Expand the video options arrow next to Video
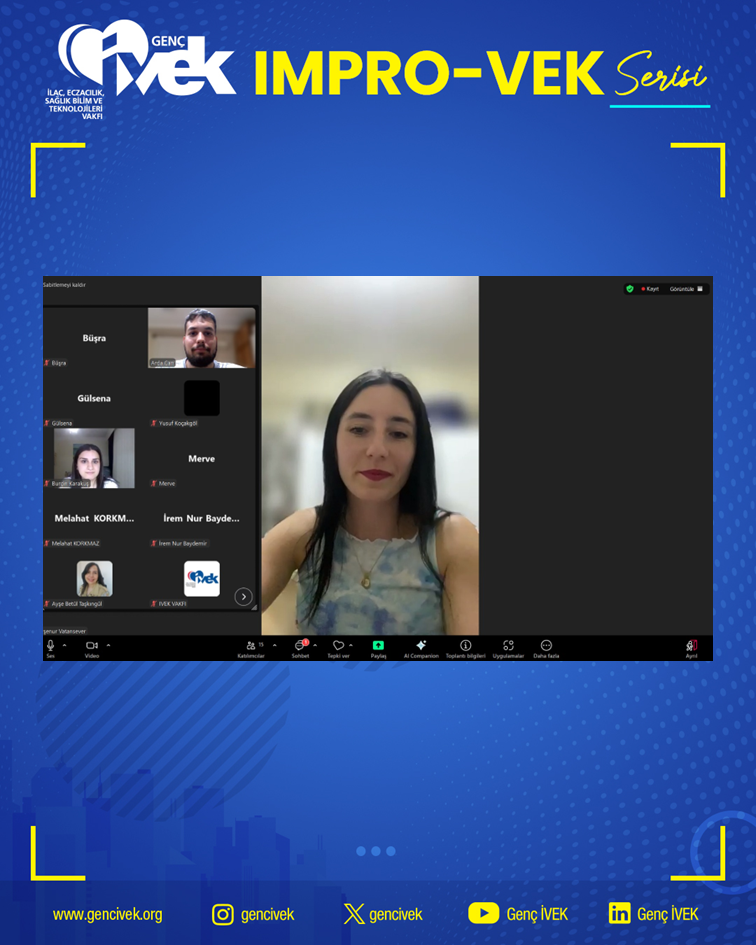The height and width of the screenshot is (945, 756). [x=109, y=645]
